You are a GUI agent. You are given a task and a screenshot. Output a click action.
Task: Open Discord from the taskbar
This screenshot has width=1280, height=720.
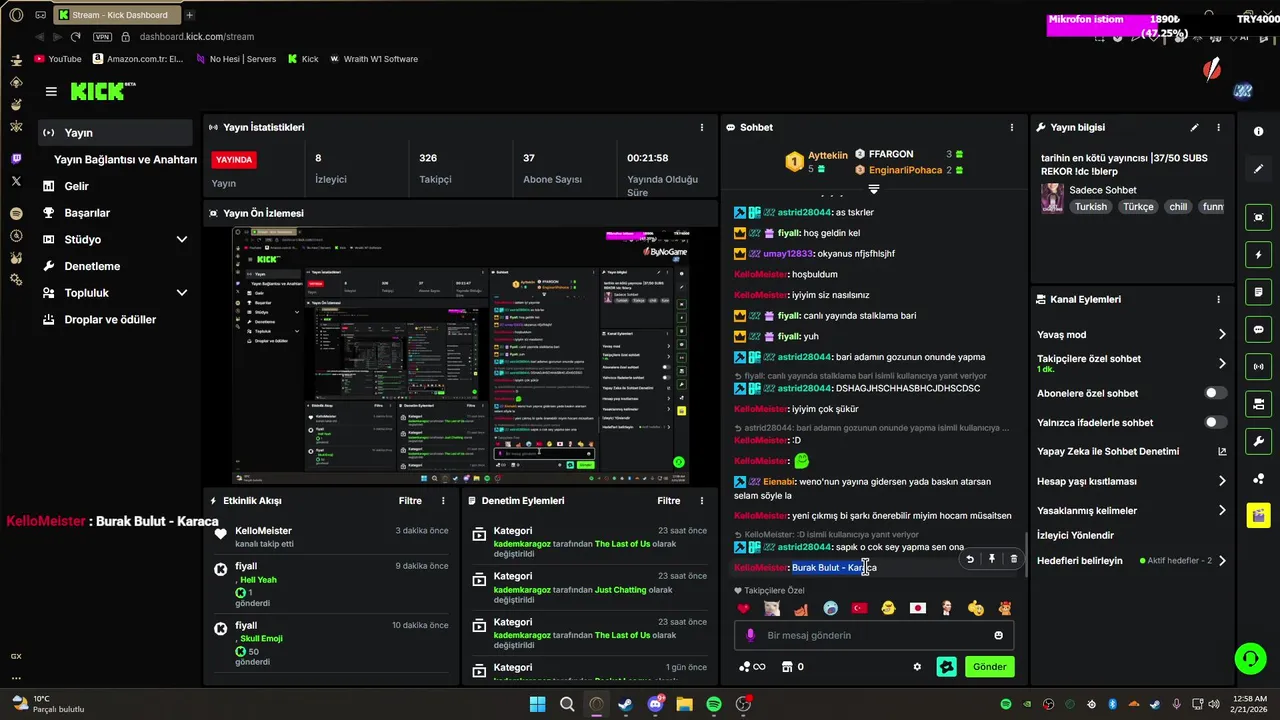pos(655,704)
